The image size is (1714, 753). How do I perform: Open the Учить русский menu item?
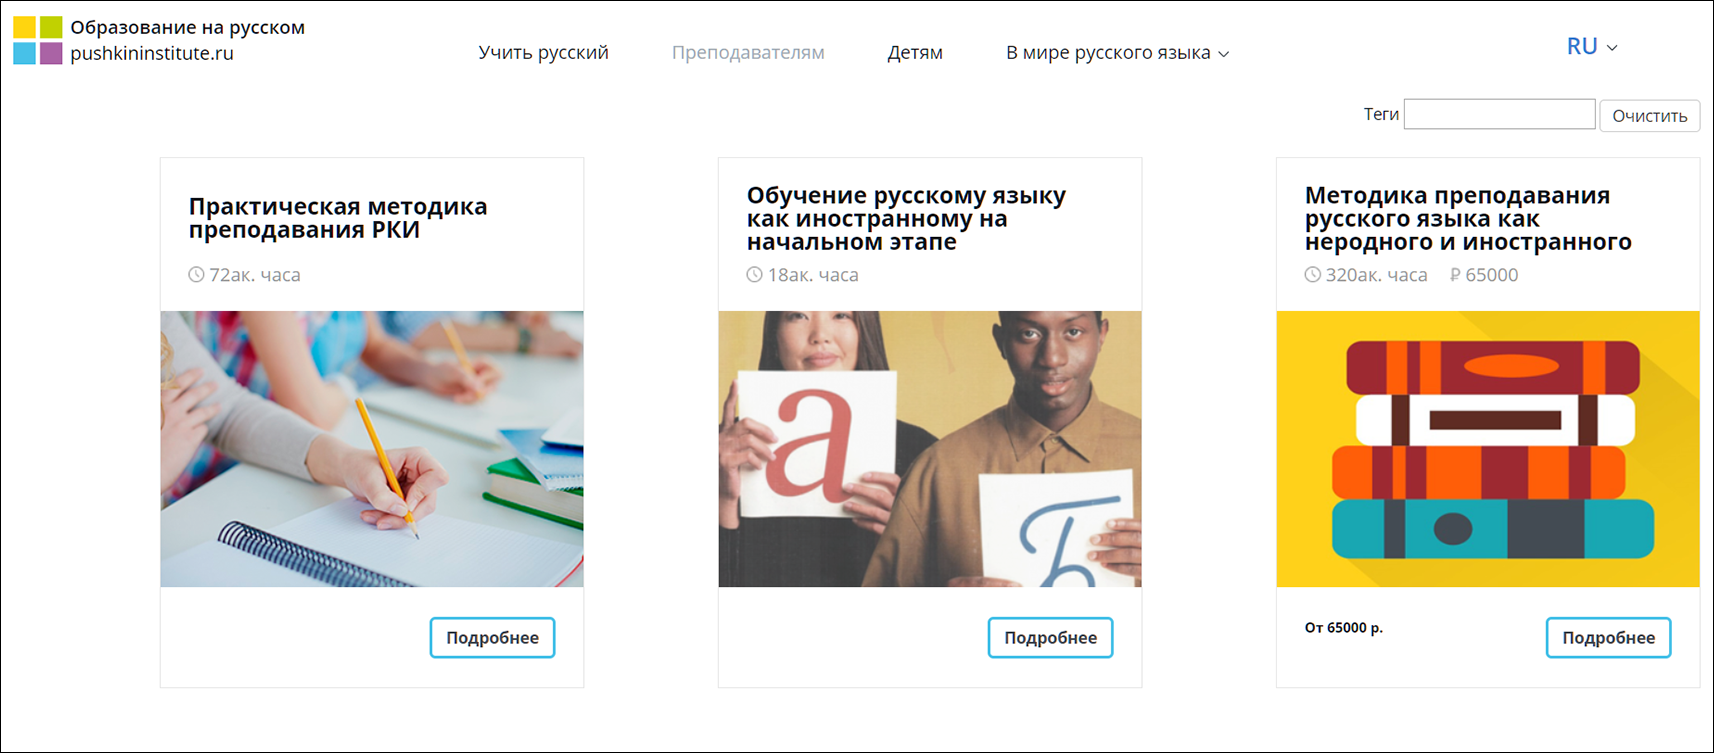click(543, 52)
